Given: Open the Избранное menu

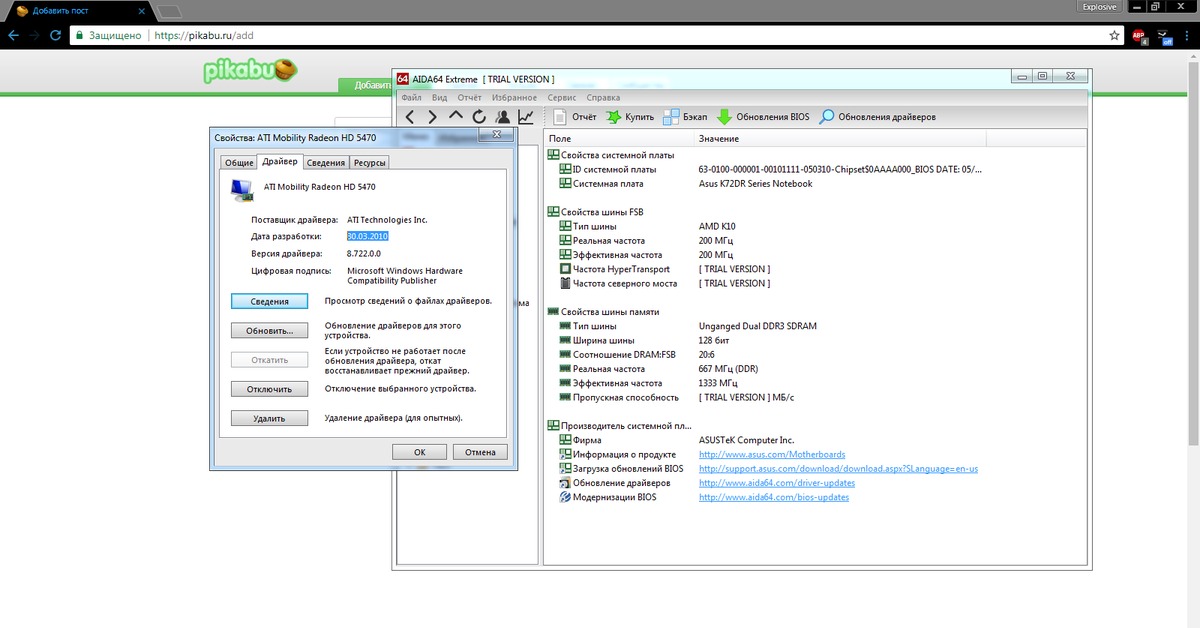Looking at the screenshot, I should tap(516, 98).
